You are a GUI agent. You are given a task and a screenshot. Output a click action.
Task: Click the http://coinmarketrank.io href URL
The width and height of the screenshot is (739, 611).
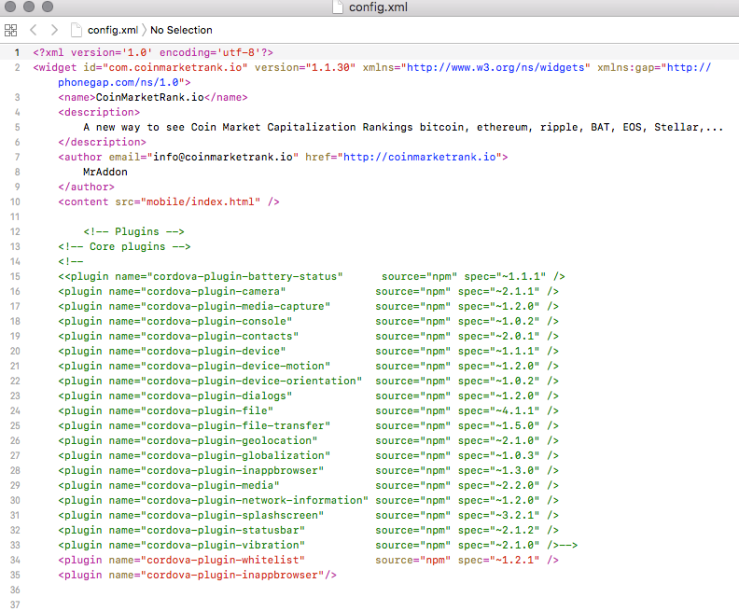(424, 157)
